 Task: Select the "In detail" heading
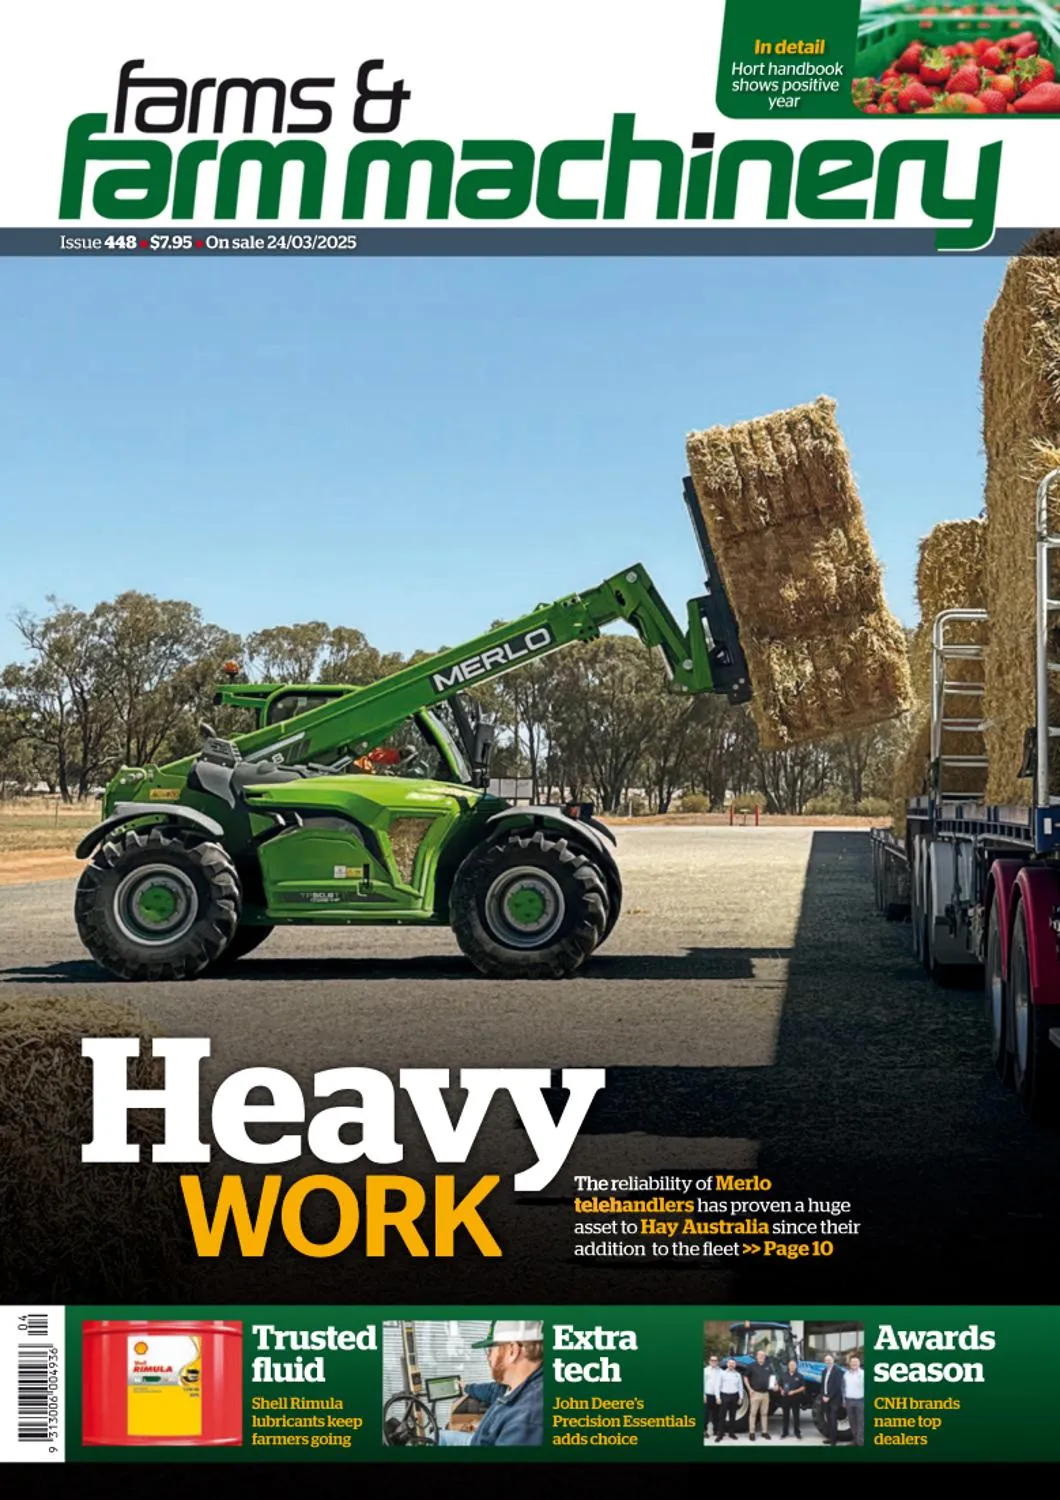click(789, 47)
